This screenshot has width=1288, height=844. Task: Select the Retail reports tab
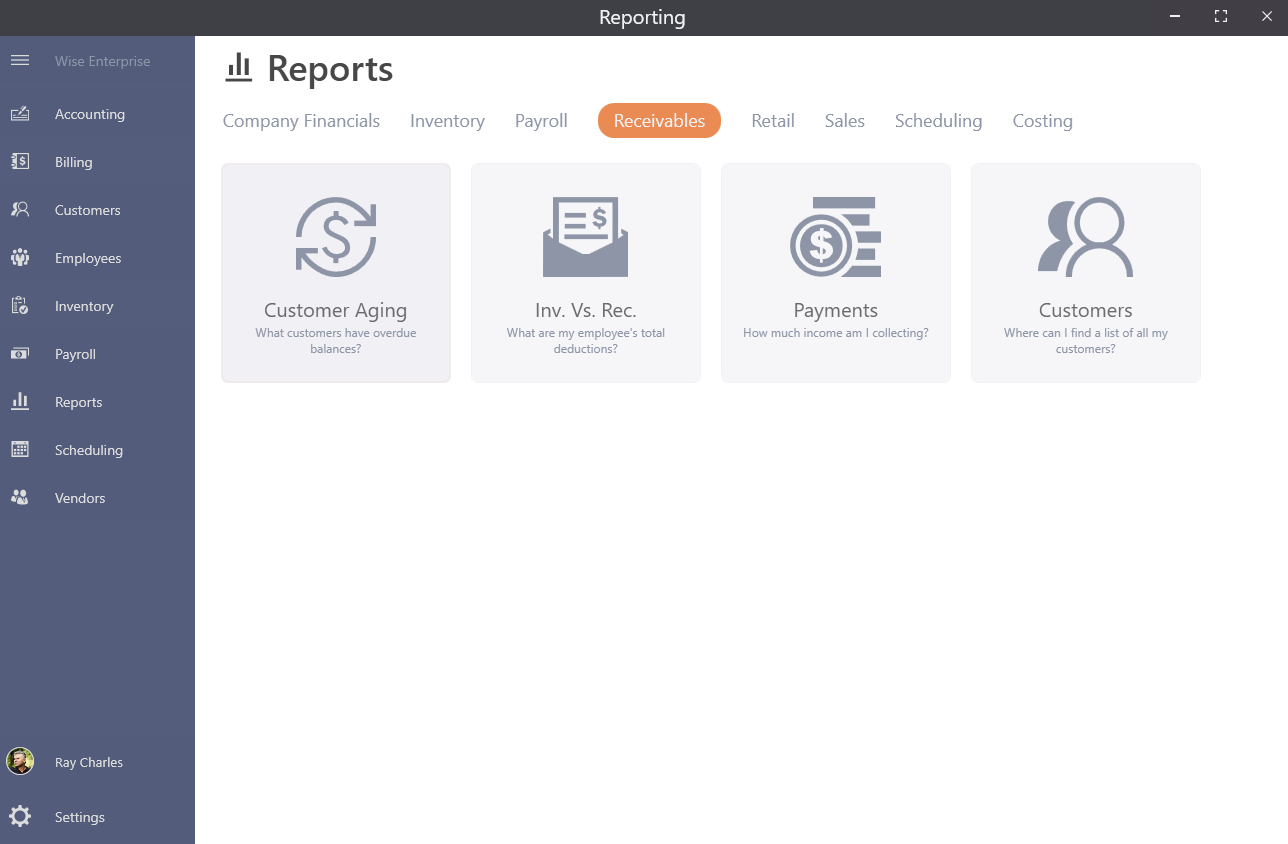[772, 121]
